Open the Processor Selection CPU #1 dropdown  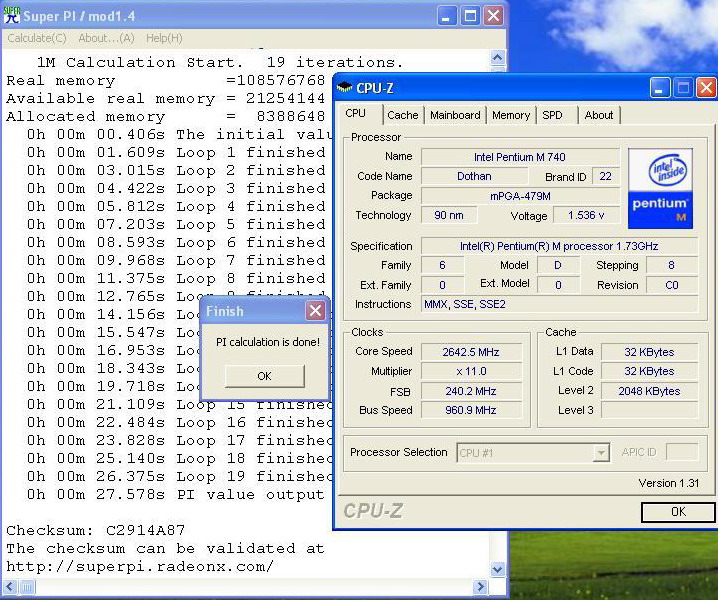(533, 453)
